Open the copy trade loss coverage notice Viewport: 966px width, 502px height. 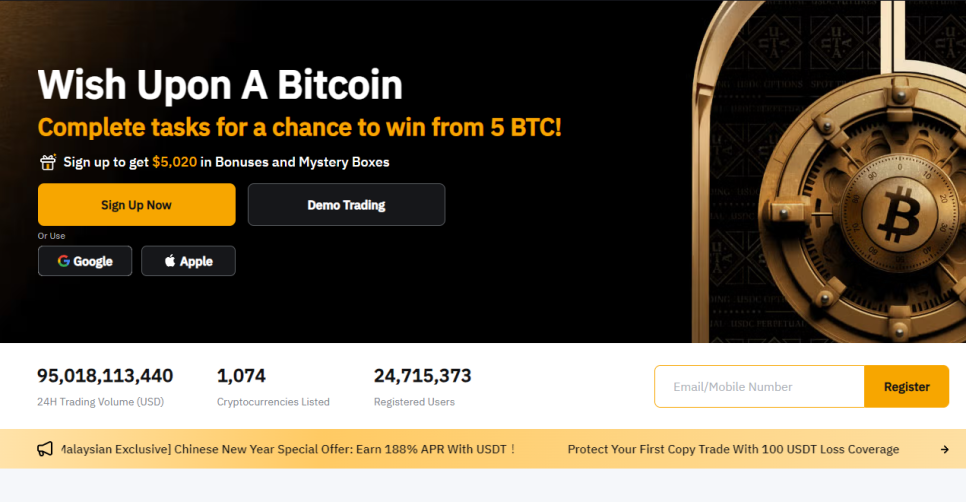(x=733, y=449)
